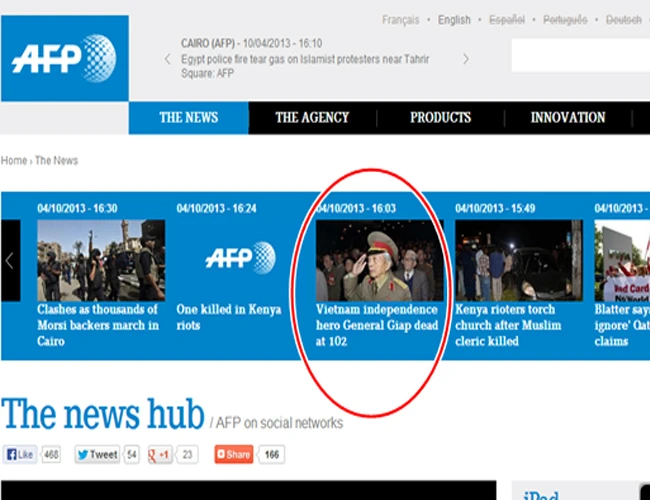
Task: Go to Home breadcrumb link
Action: click(x=13, y=161)
